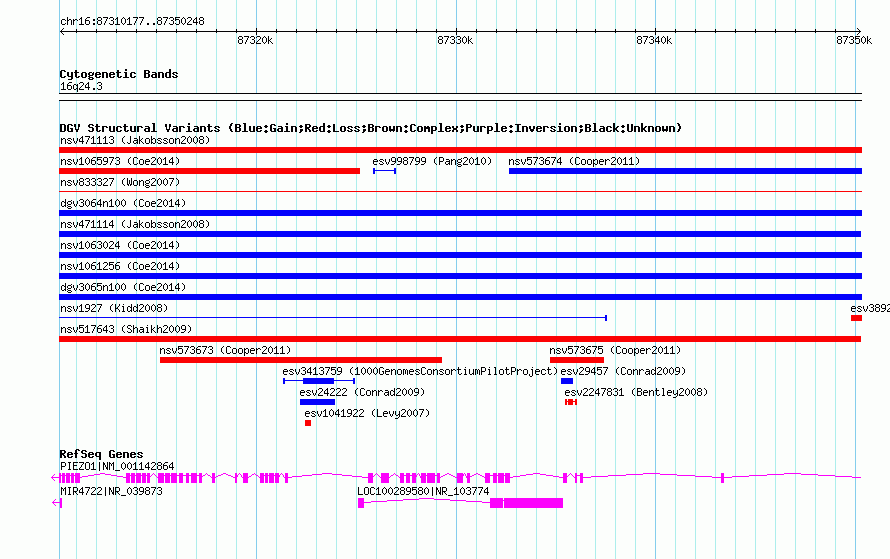
Task: Select the nsv471114 blue gain bar
Action: [x=460, y=234]
